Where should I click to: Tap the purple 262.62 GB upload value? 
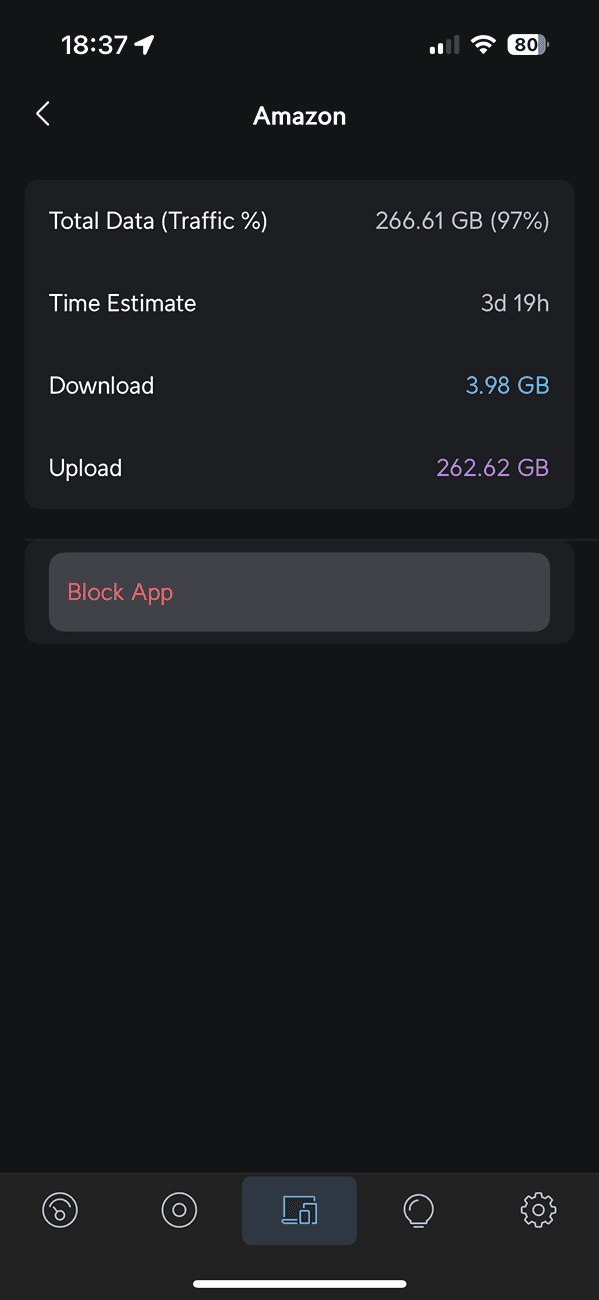click(493, 468)
